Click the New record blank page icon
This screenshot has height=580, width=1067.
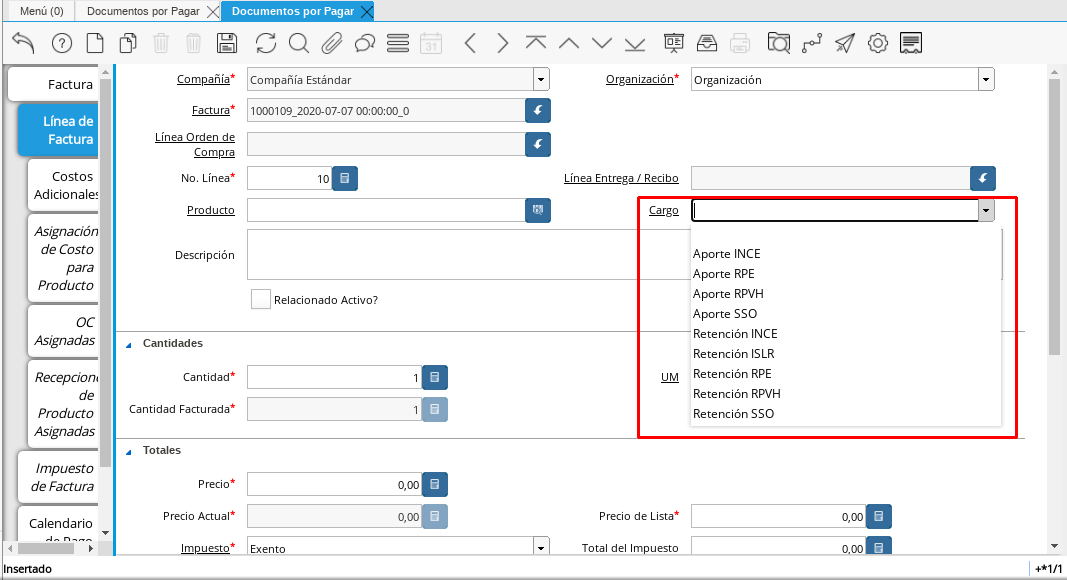click(x=95, y=43)
